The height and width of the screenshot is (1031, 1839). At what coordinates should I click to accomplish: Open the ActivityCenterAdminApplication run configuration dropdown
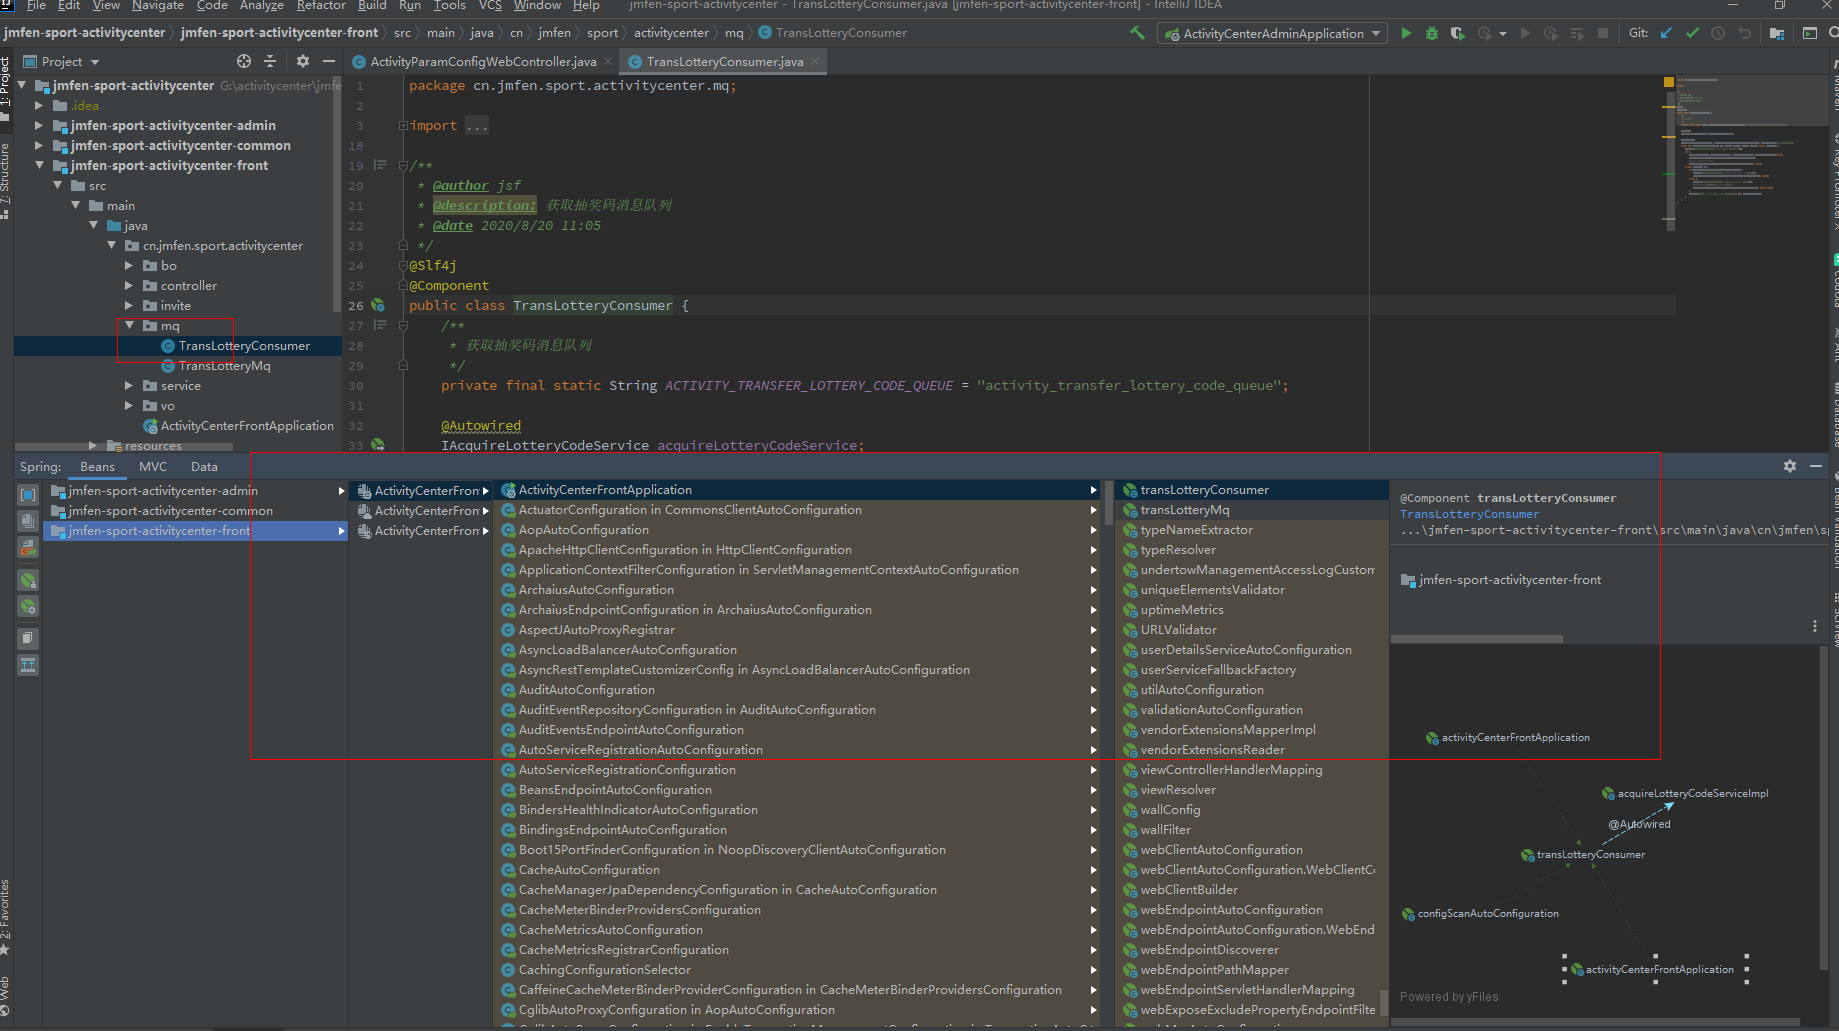[1272, 33]
